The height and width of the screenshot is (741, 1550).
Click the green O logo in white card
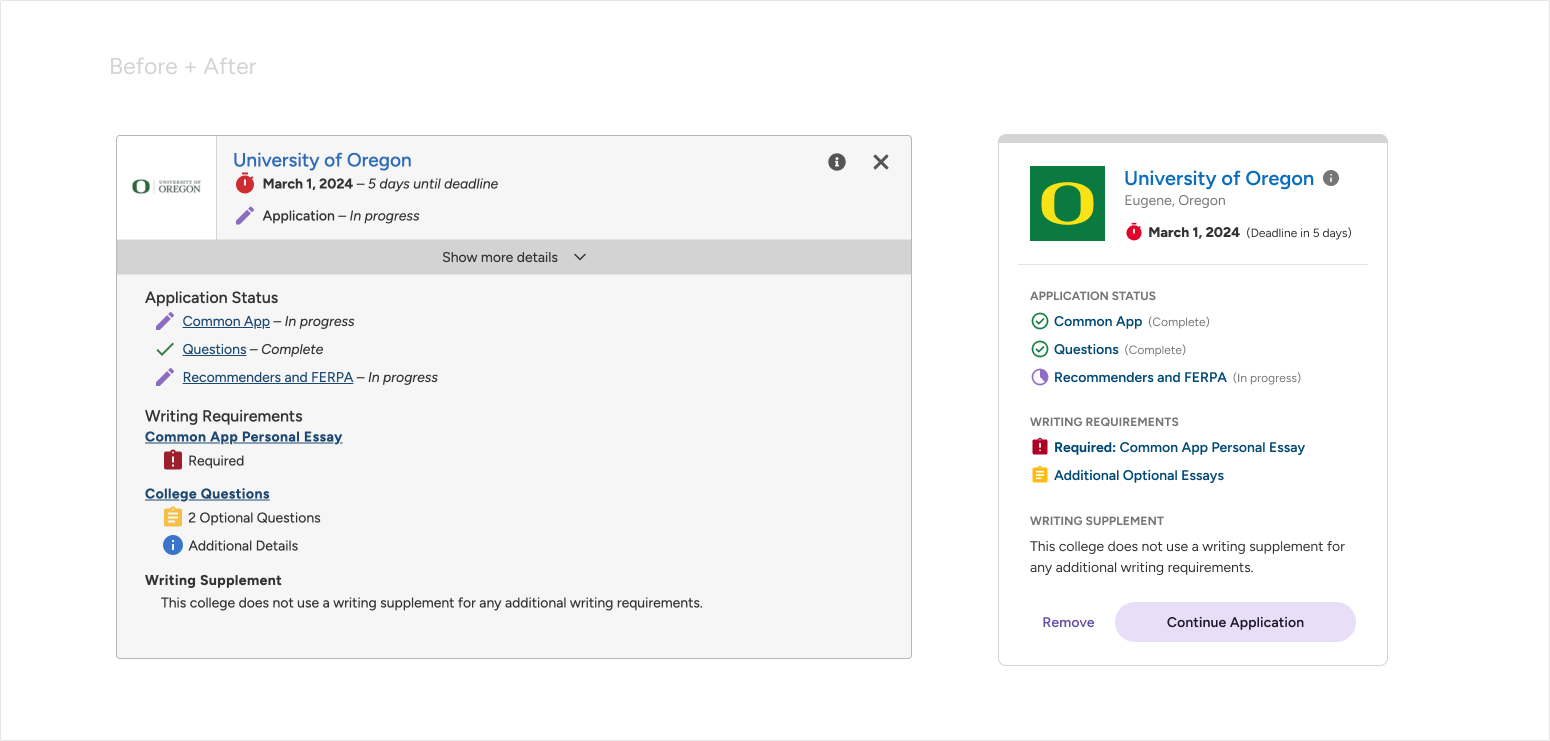coord(1067,203)
